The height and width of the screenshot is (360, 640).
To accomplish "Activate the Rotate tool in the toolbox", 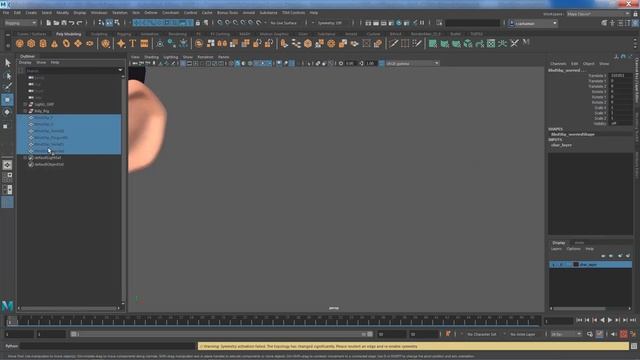I will pyautogui.click(x=7, y=112).
